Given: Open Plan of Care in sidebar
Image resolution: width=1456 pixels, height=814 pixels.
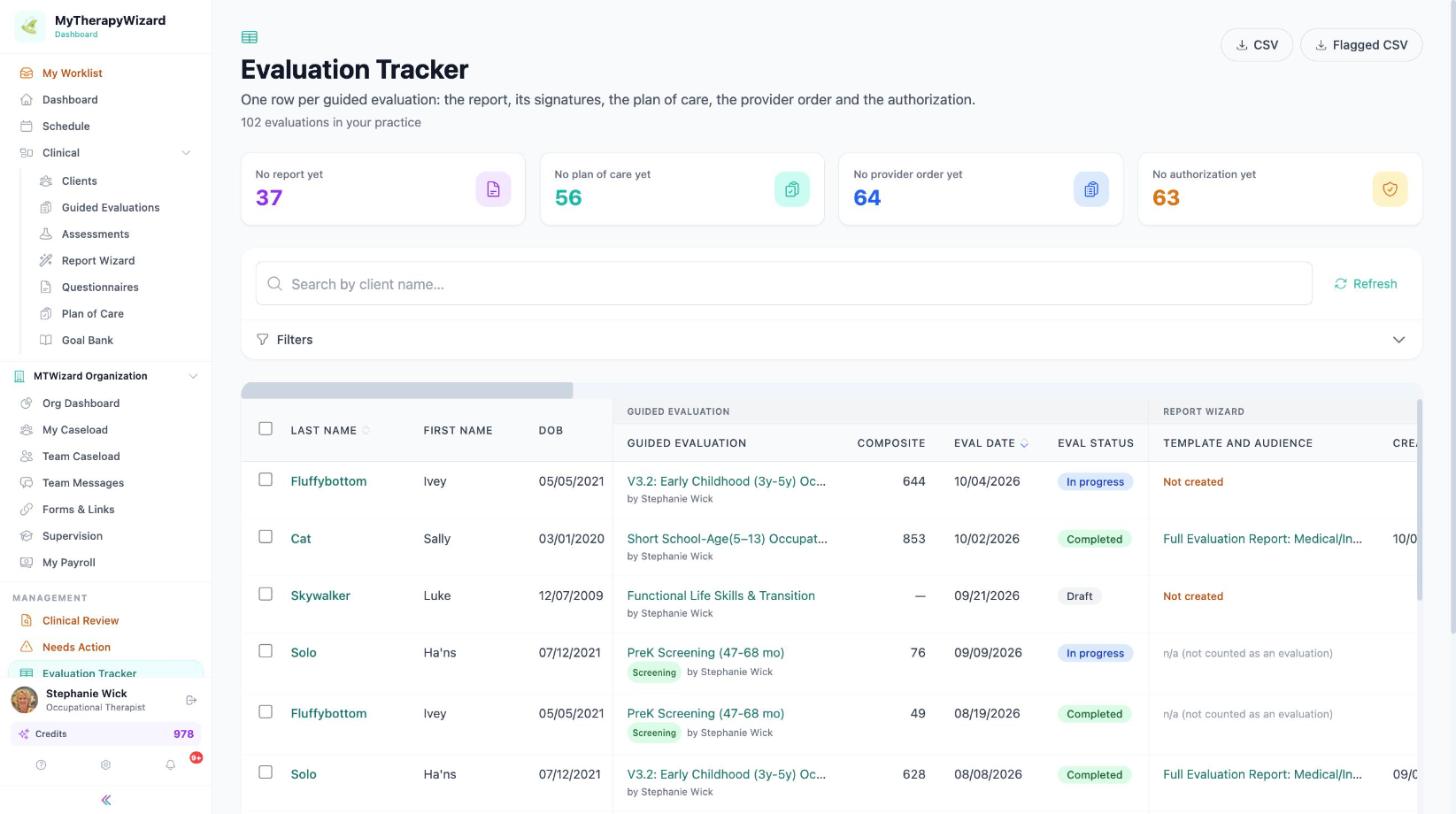Looking at the screenshot, I should pyautogui.click(x=92, y=313).
